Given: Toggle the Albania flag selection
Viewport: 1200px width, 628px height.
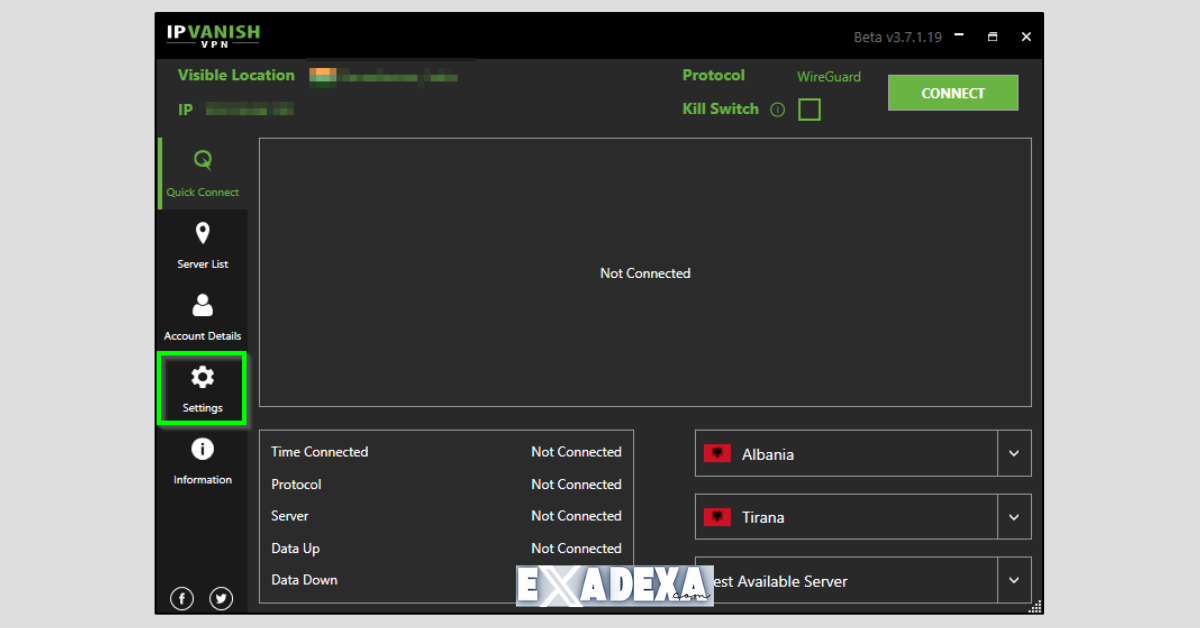Looking at the screenshot, I should (716, 453).
